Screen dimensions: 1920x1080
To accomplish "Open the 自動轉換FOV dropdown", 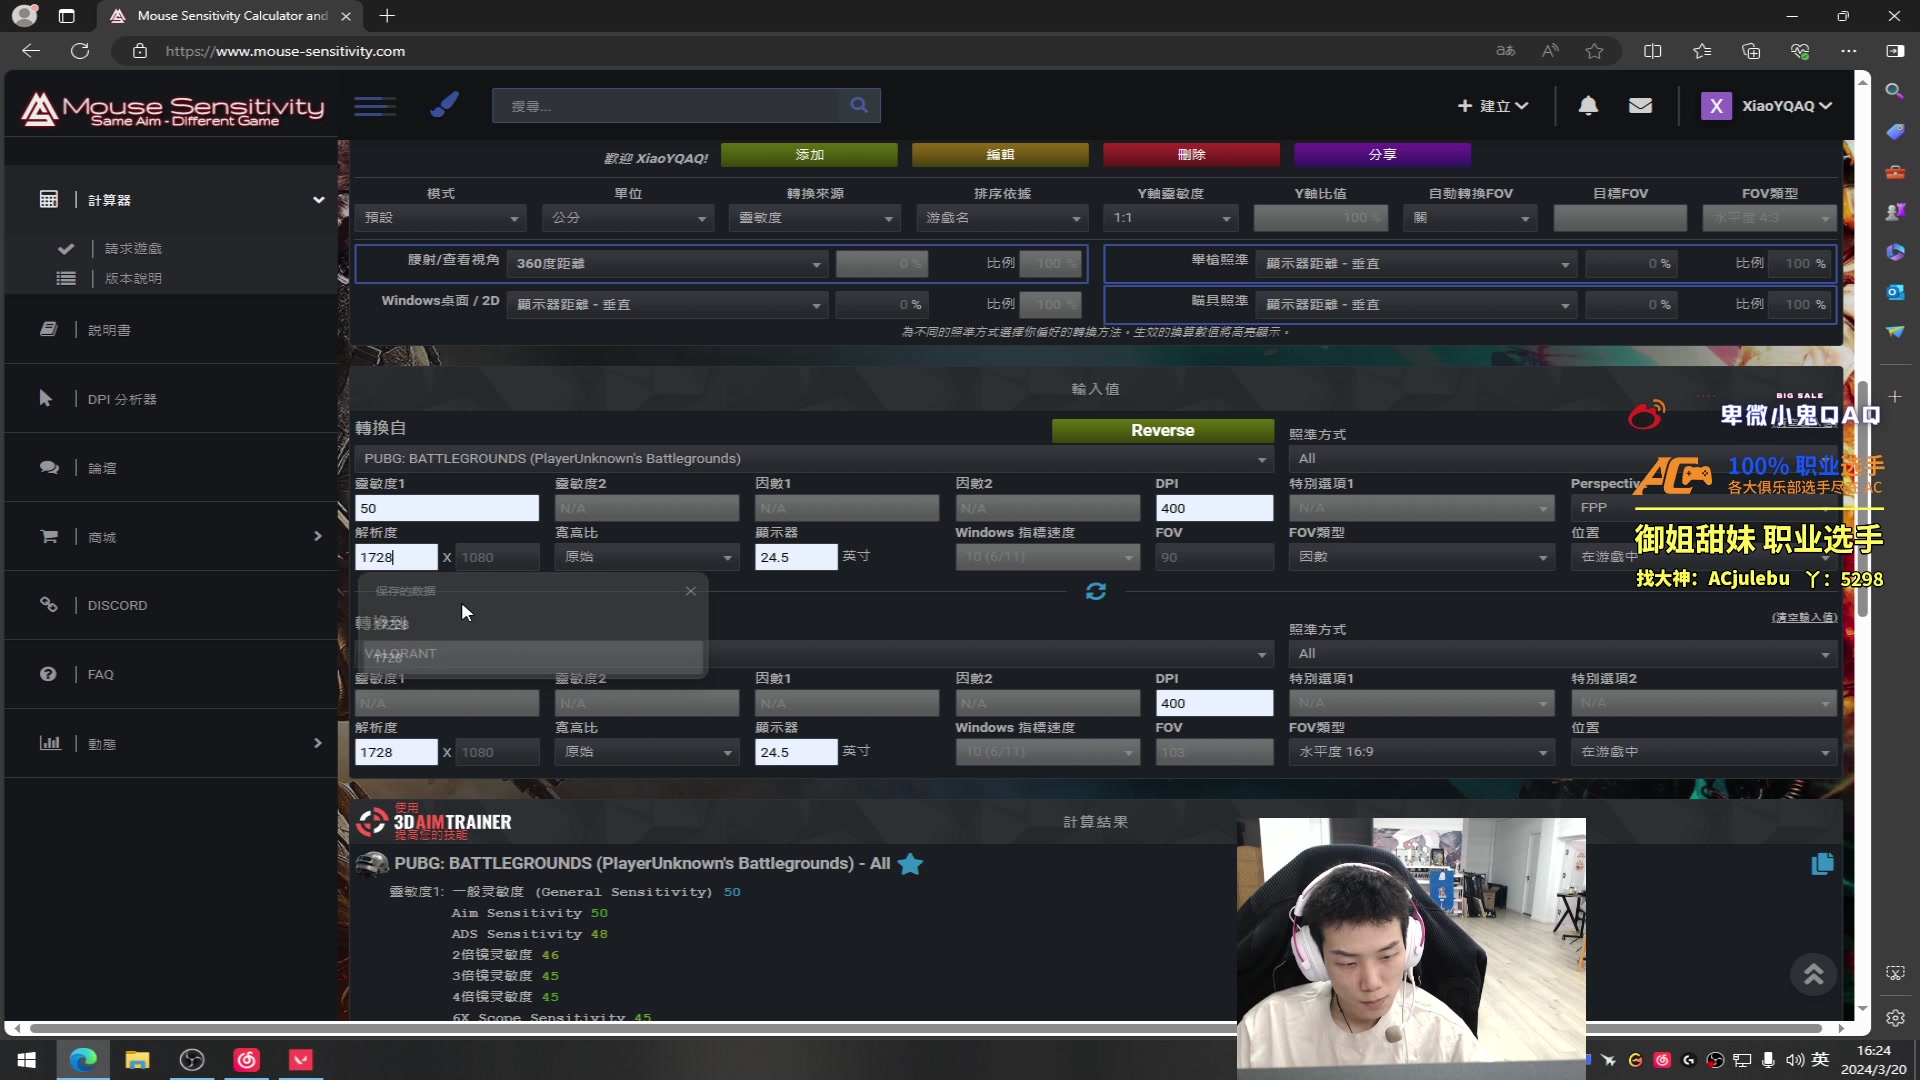I will tap(1470, 218).
